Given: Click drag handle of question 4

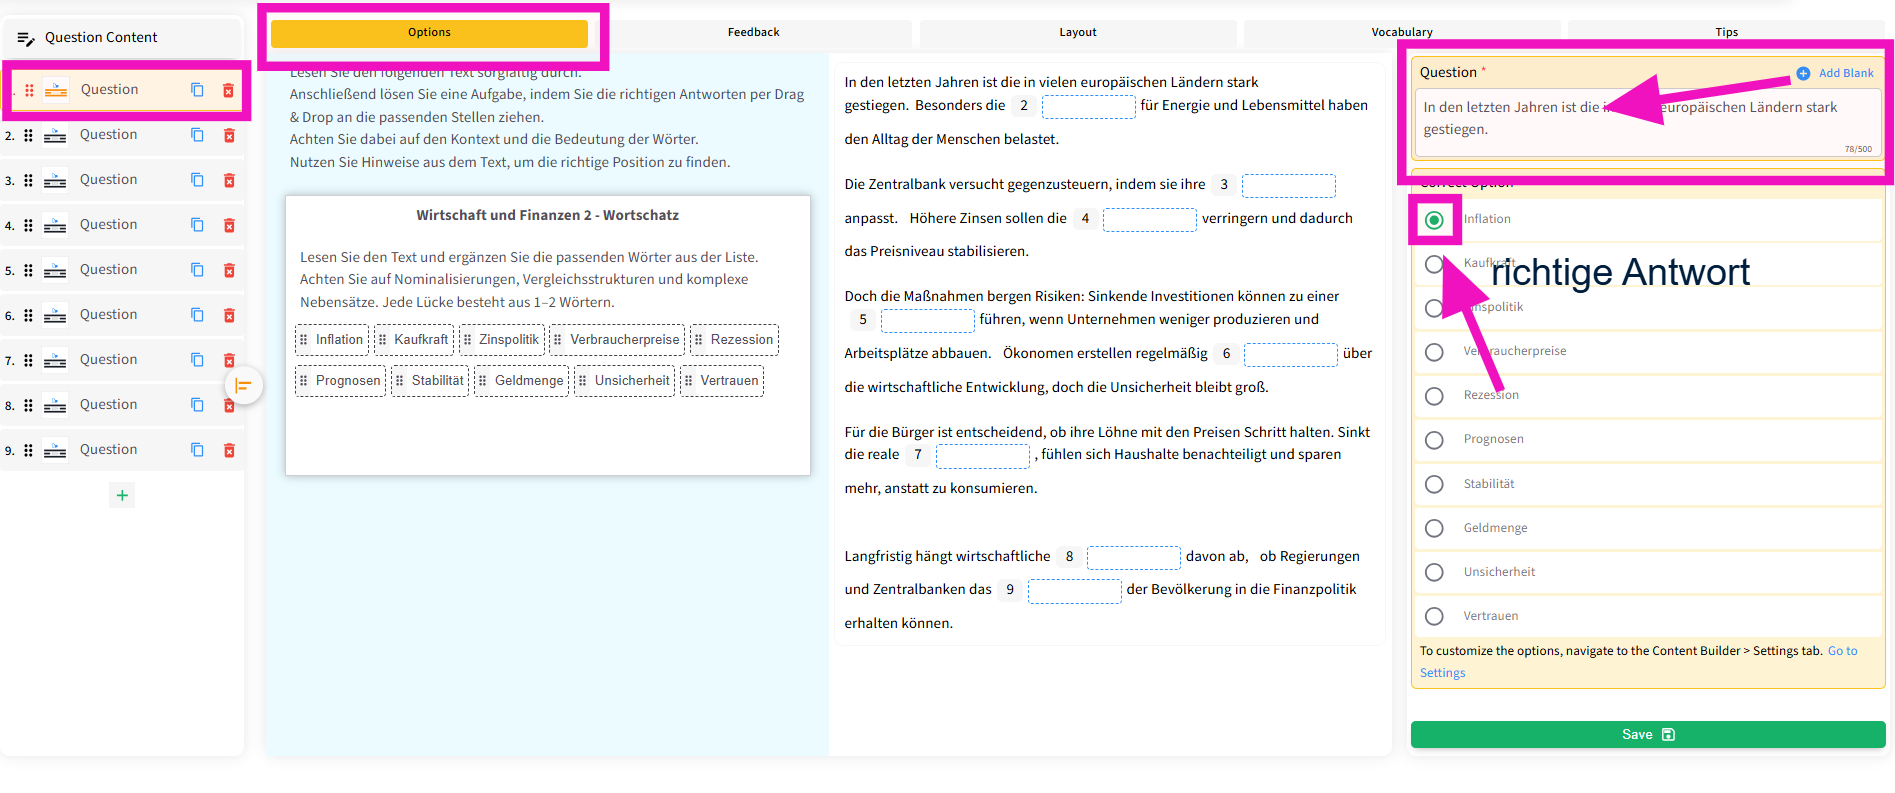Looking at the screenshot, I should 28,225.
